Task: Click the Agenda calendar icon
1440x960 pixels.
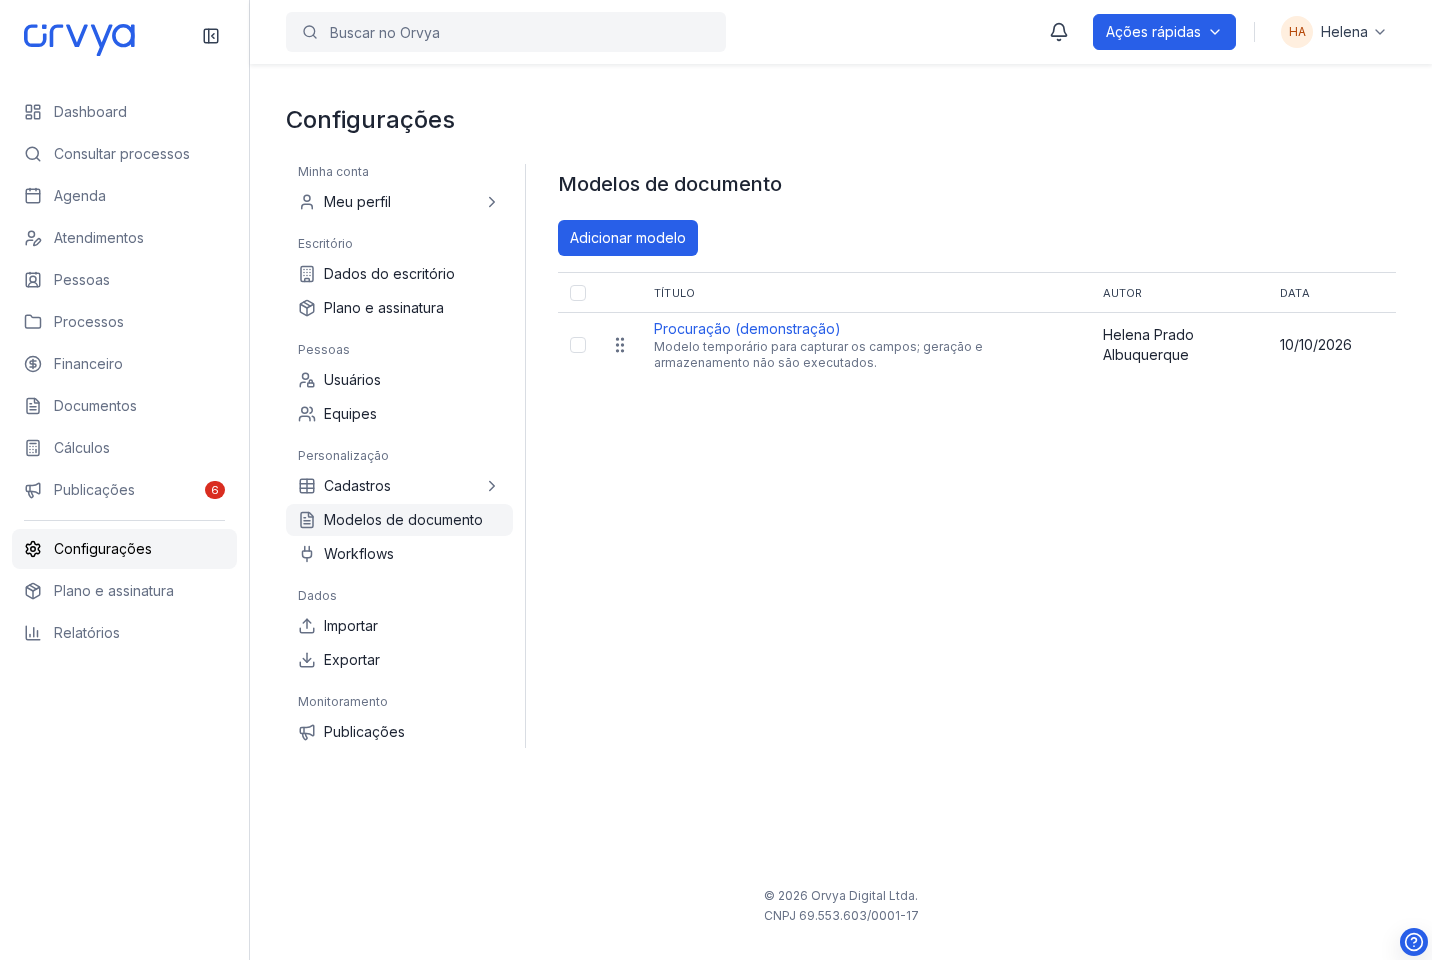Action: tap(33, 196)
